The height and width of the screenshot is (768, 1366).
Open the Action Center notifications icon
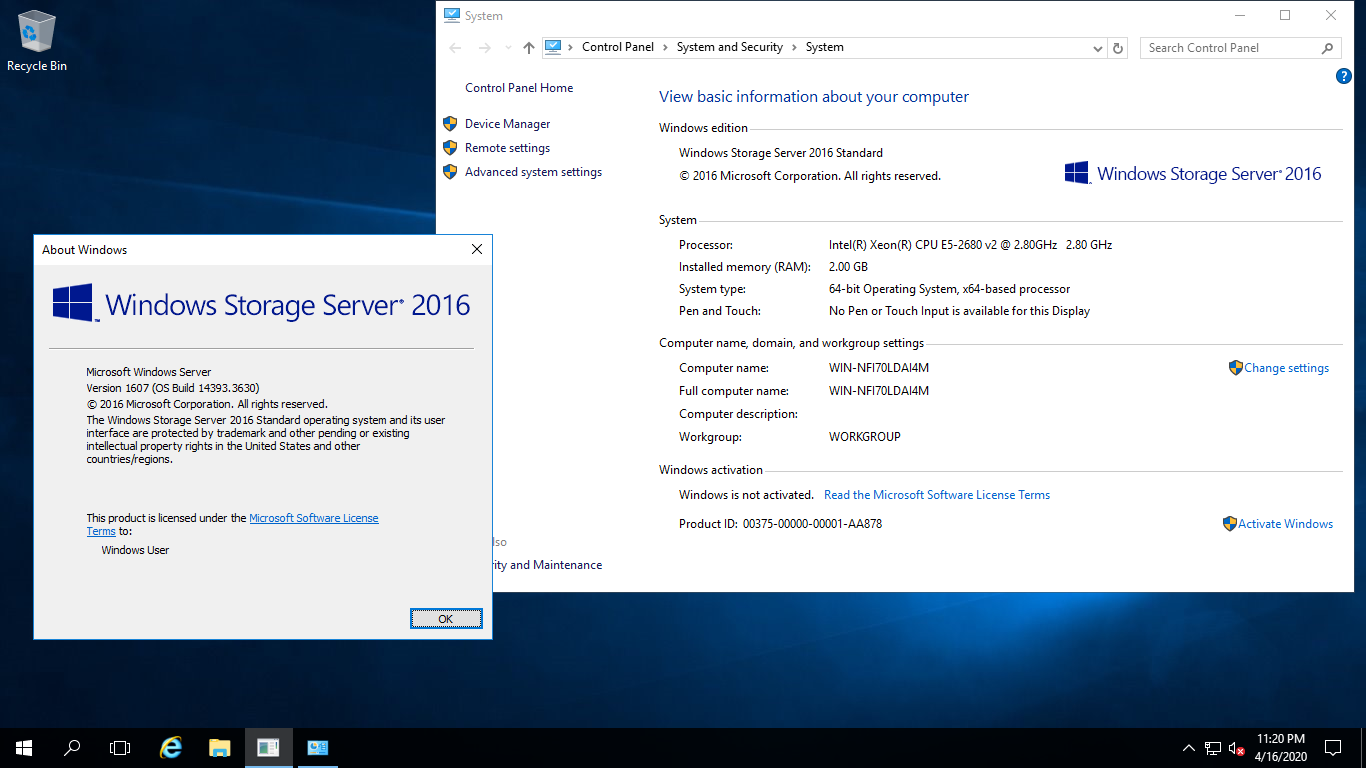click(x=1332, y=748)
